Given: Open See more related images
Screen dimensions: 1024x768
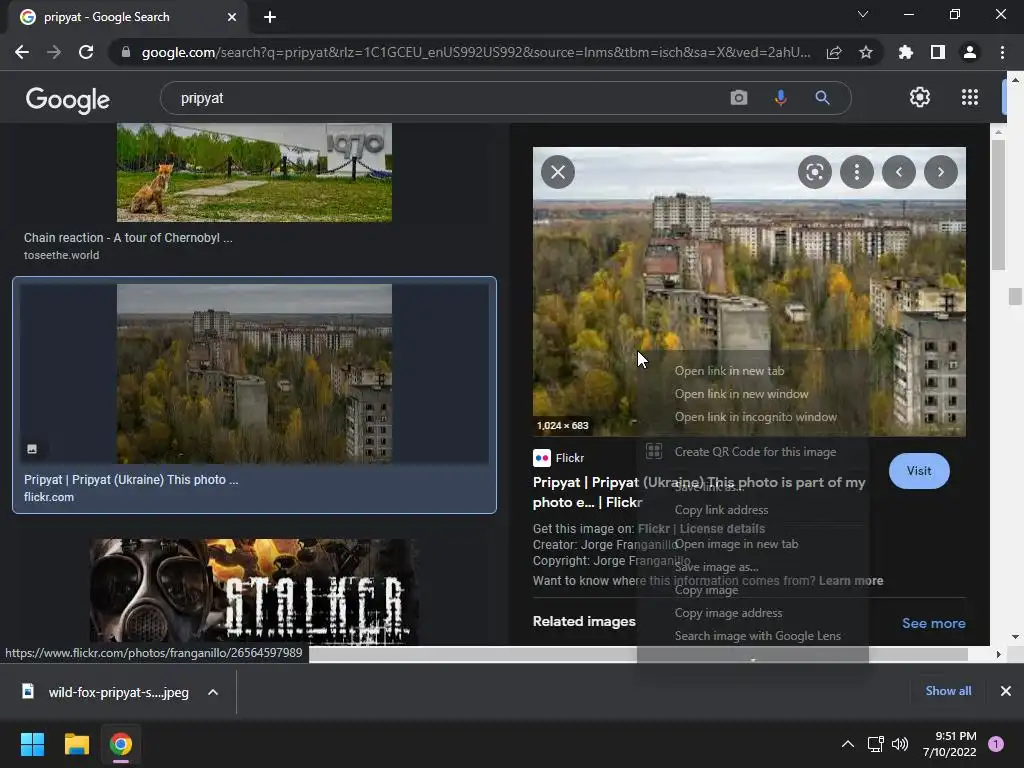Looking at the screenshot, I should (x=933, y=623).
